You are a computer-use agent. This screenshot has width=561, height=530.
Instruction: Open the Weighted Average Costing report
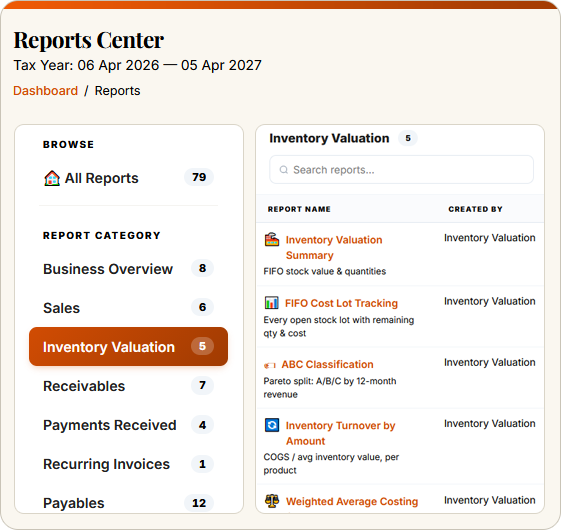pyautogui.click(x=352, y=501)
